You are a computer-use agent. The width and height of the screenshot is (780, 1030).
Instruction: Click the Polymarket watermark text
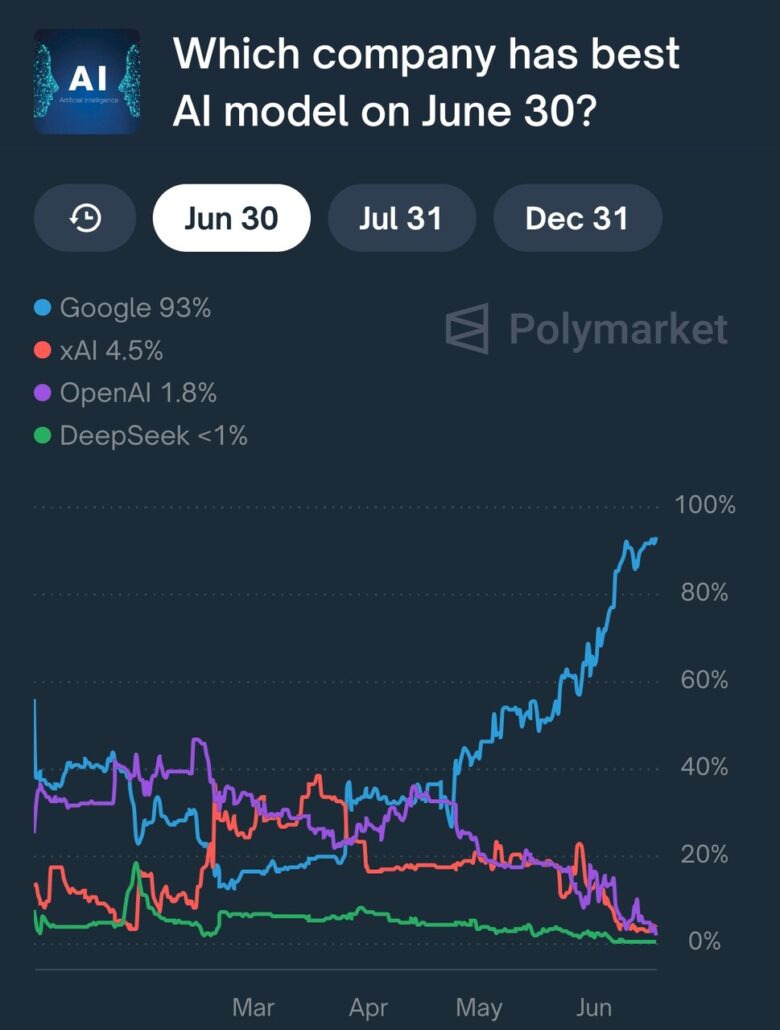(618, 329)
